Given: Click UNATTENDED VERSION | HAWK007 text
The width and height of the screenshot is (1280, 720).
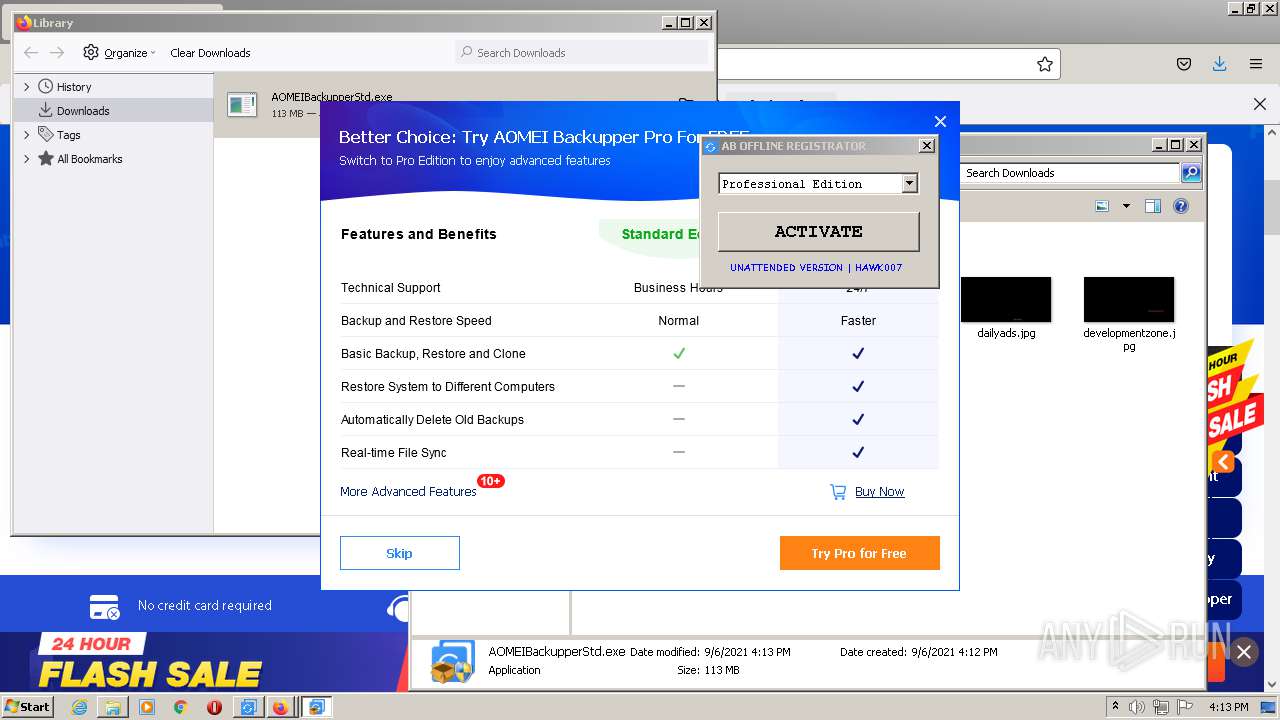Looking at the screenshot, I should click(x=816, y=268).
